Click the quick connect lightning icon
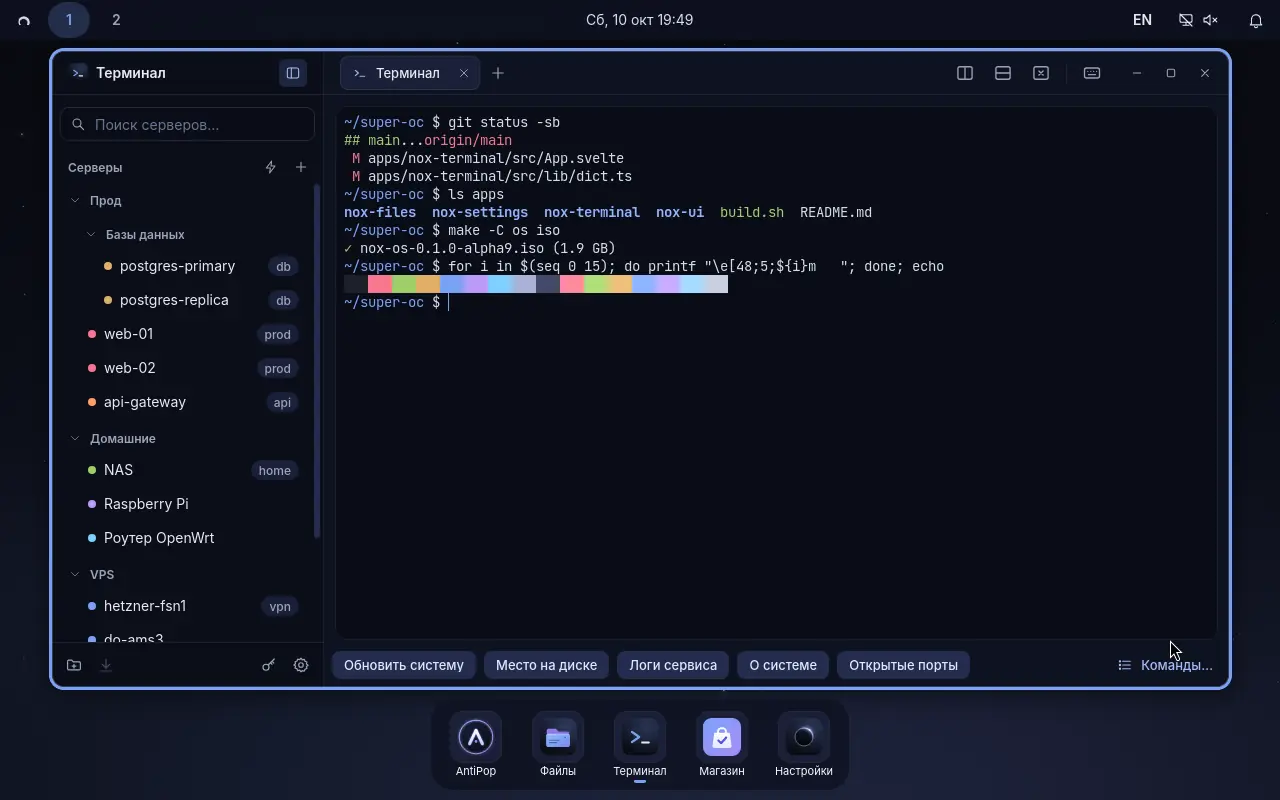Image resolution: width=1280 pixels, height=800 pixels. [270, 167]
